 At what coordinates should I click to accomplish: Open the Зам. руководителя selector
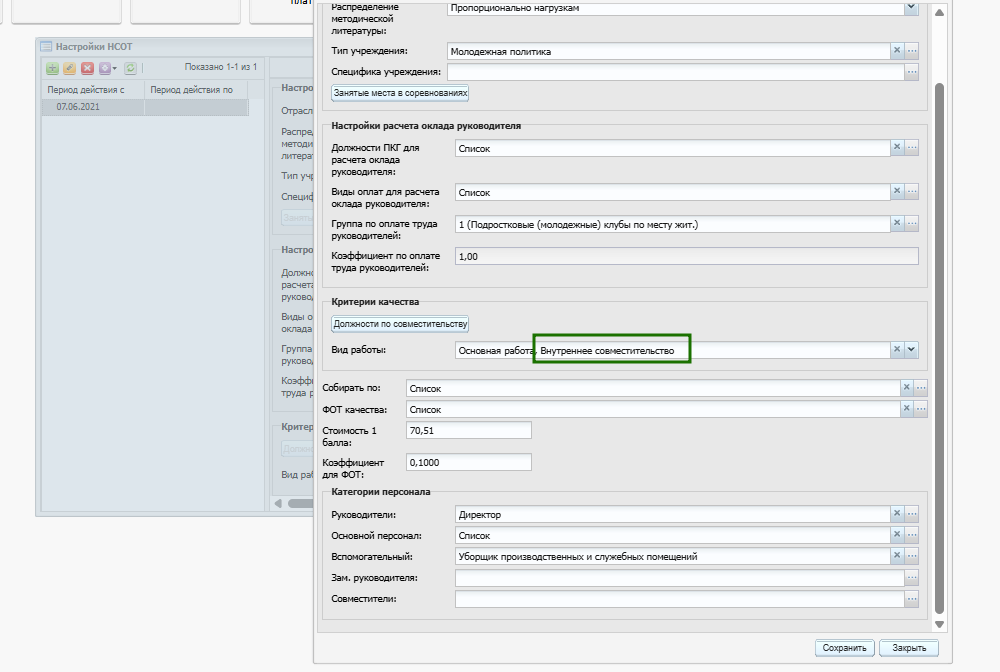pyautogui.click(x=912, y=578)
